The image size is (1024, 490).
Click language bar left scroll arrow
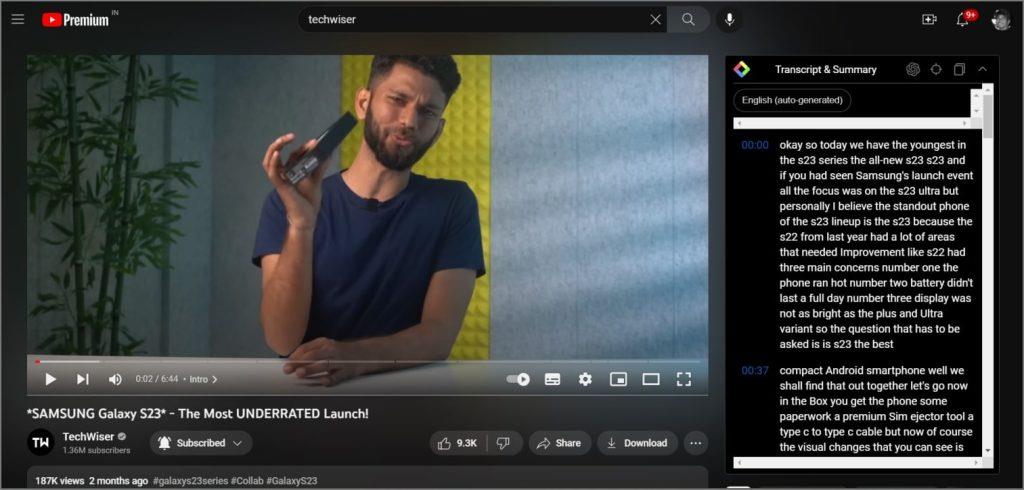click(x=739, y=123)
